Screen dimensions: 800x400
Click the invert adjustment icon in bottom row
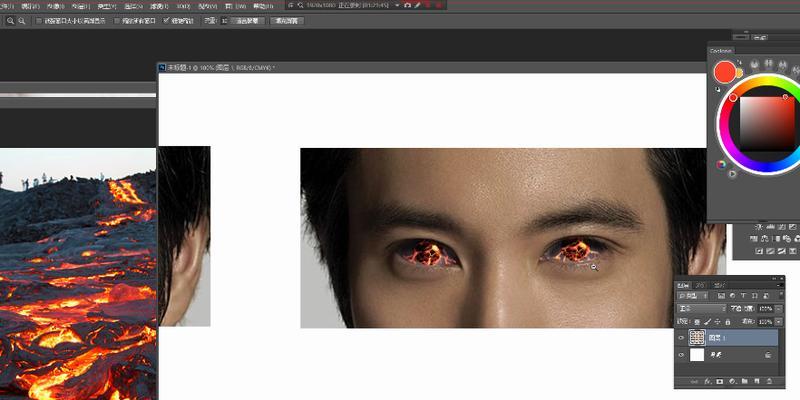759,251
